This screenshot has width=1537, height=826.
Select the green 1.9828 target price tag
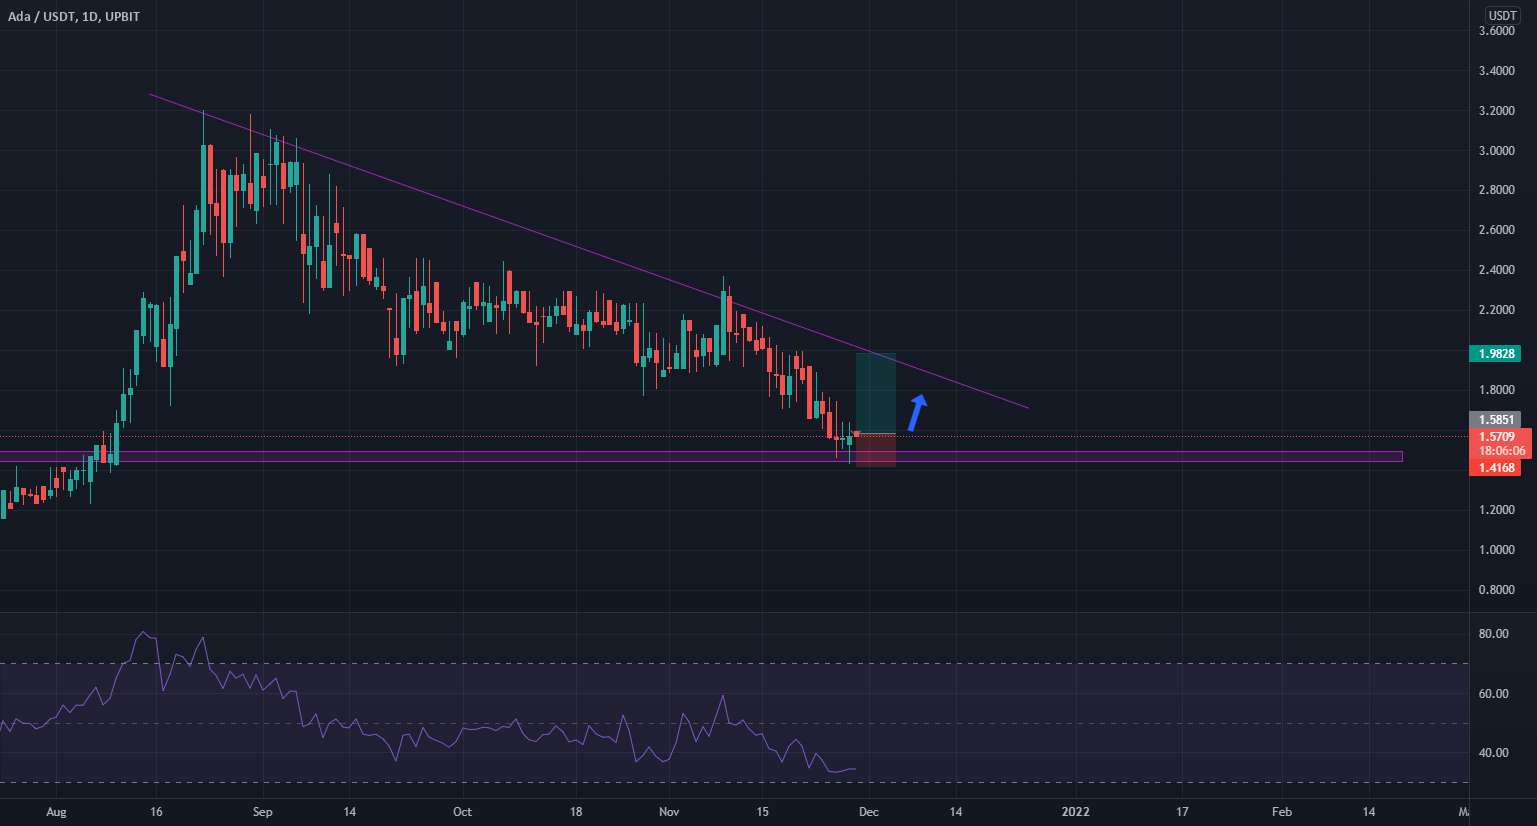click(x=1494, y=354)
